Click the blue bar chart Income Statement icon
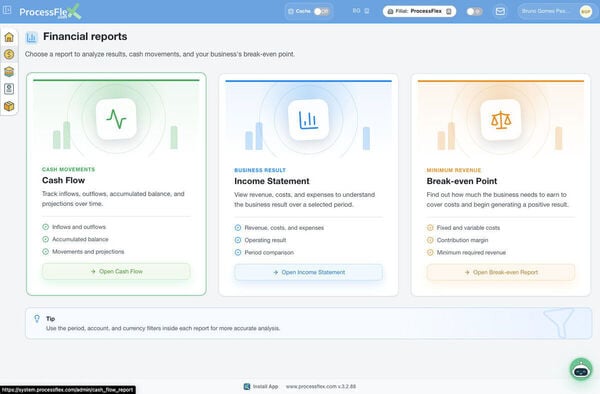The width and height of the screenshot is (600, 394). tap(308, 120)
